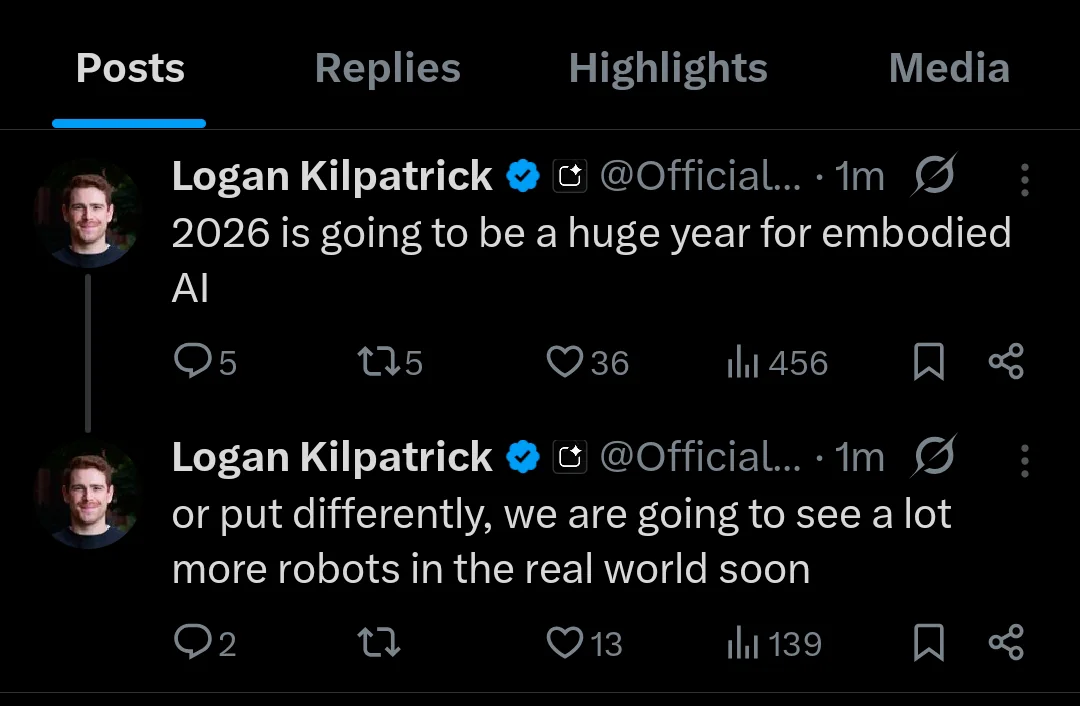This screenshot has width=1080, height=706.
Task: Repost the robots in real world post
Action: click(379, 643)
